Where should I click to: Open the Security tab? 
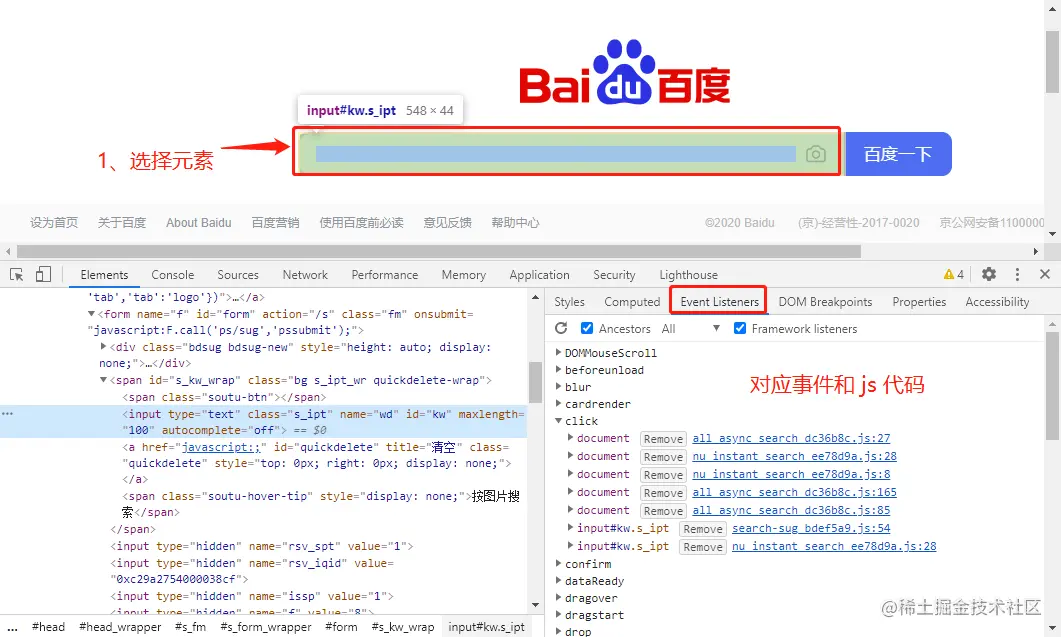[614, 275]
